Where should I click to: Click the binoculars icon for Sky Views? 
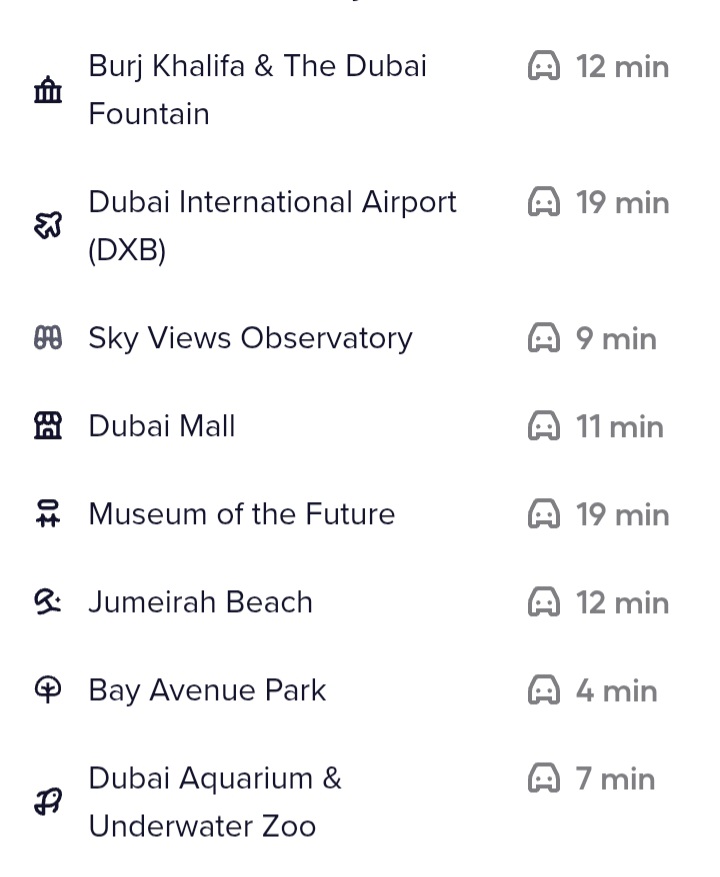point(48,339)
